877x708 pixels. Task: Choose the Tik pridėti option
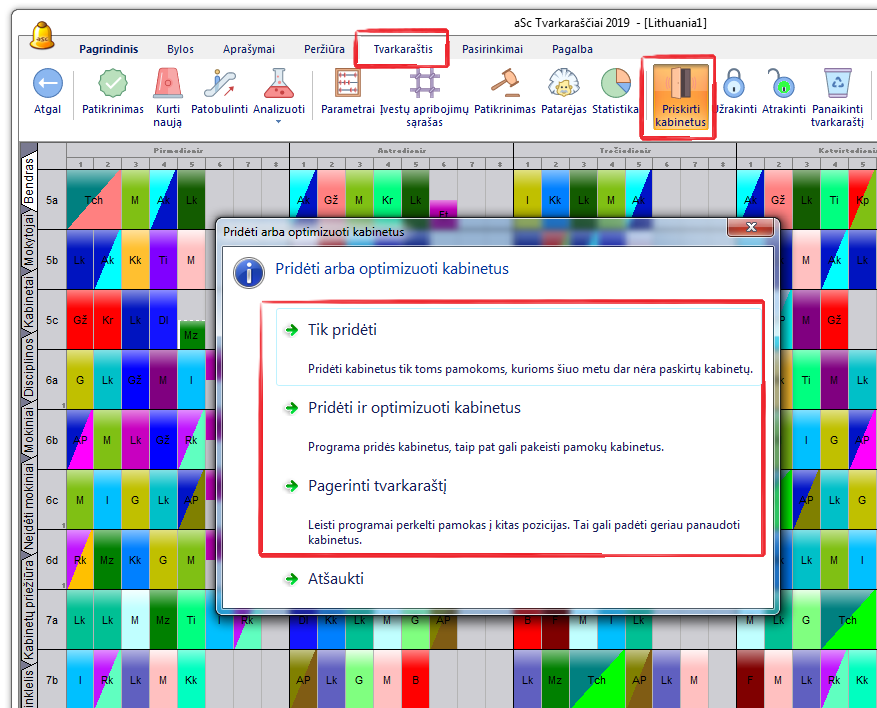click(x=342, y=330)
